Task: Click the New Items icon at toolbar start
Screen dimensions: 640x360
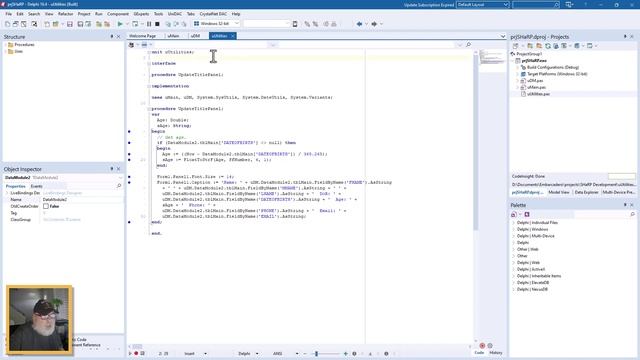Action: [7, 24]
